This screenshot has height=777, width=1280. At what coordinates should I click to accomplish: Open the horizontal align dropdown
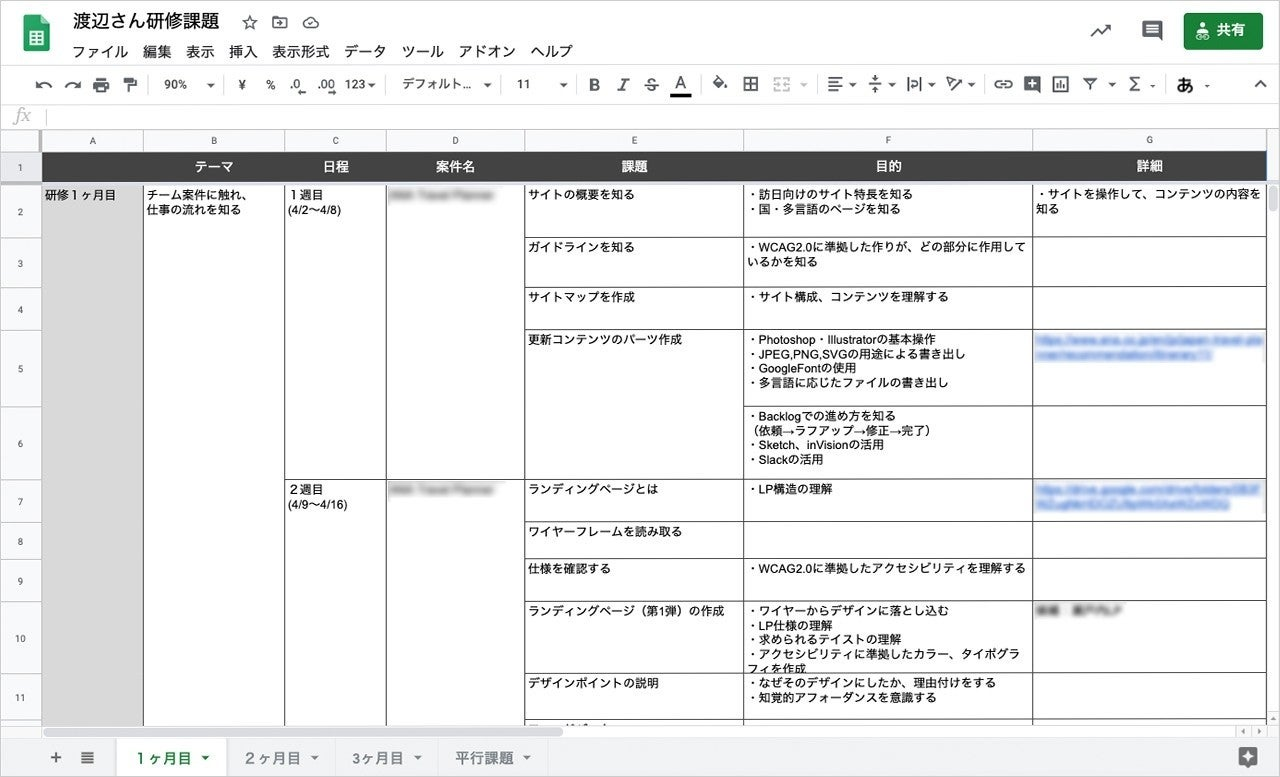[x=842, y=85]
